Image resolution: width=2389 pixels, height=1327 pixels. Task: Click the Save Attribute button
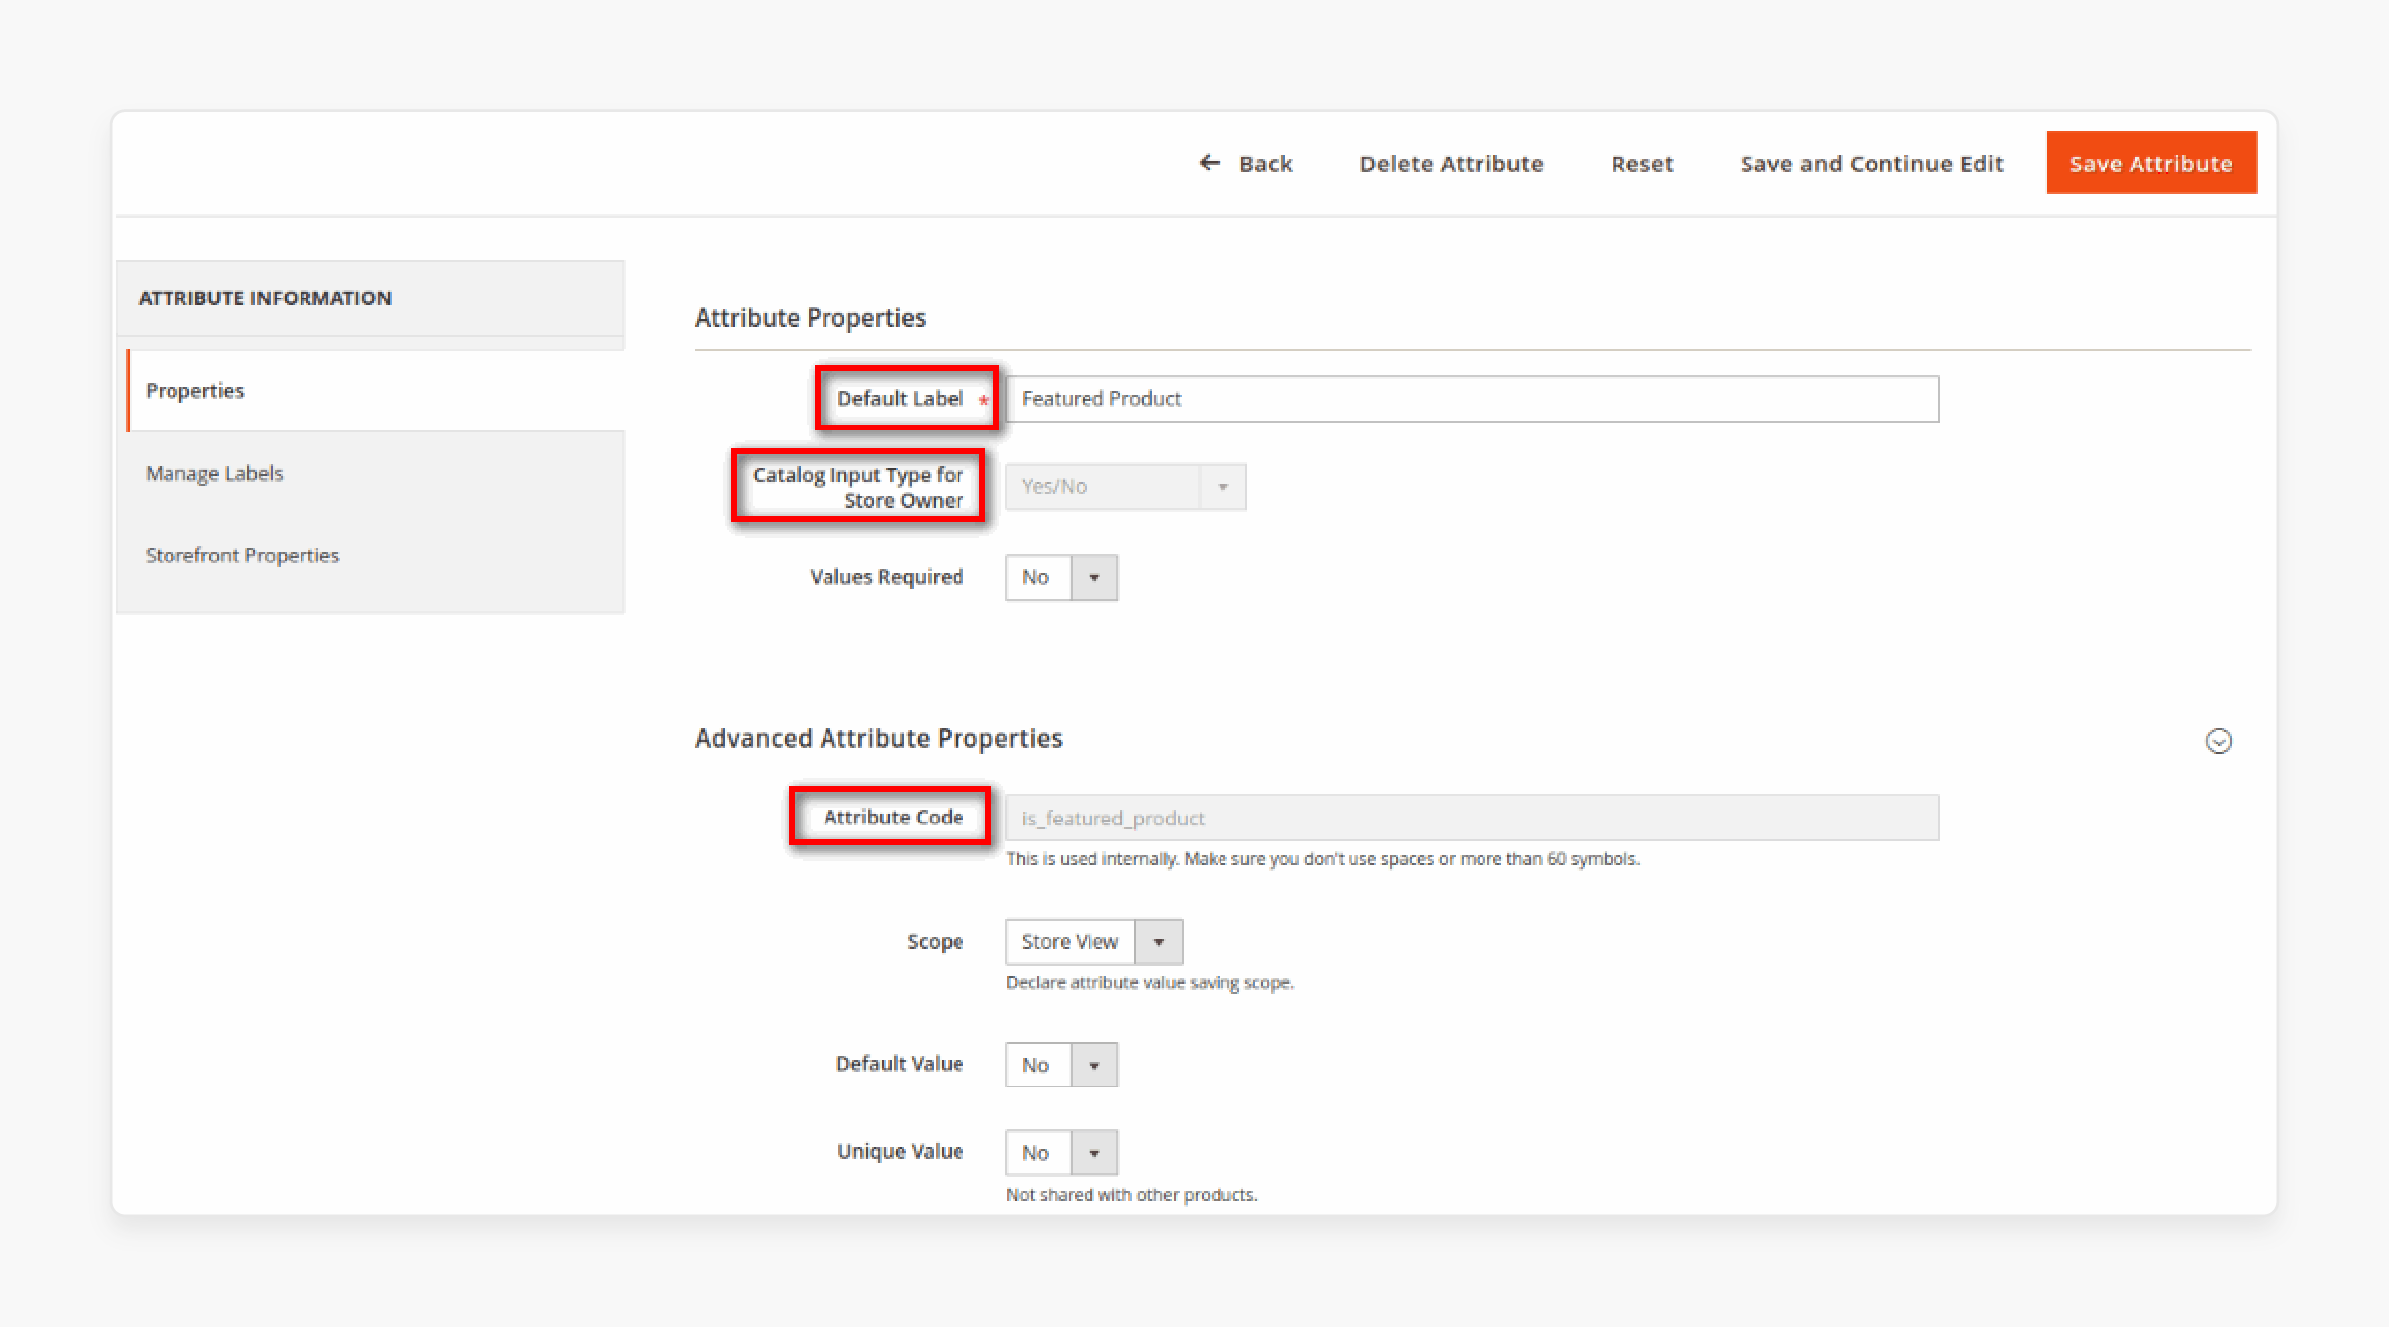pos(2151,163)
